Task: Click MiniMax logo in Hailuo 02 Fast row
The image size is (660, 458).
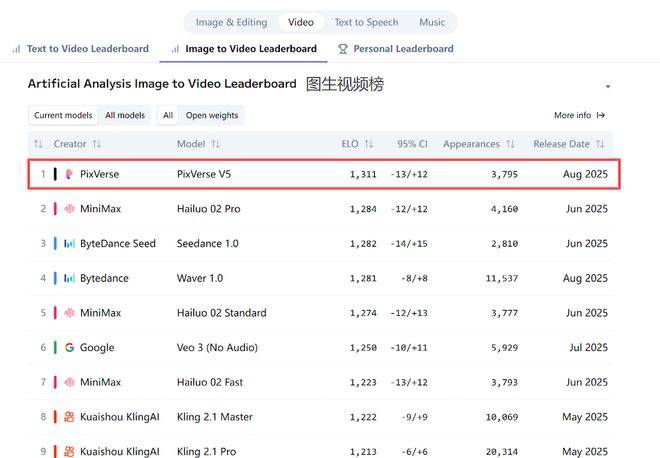Action: point(69,382)
